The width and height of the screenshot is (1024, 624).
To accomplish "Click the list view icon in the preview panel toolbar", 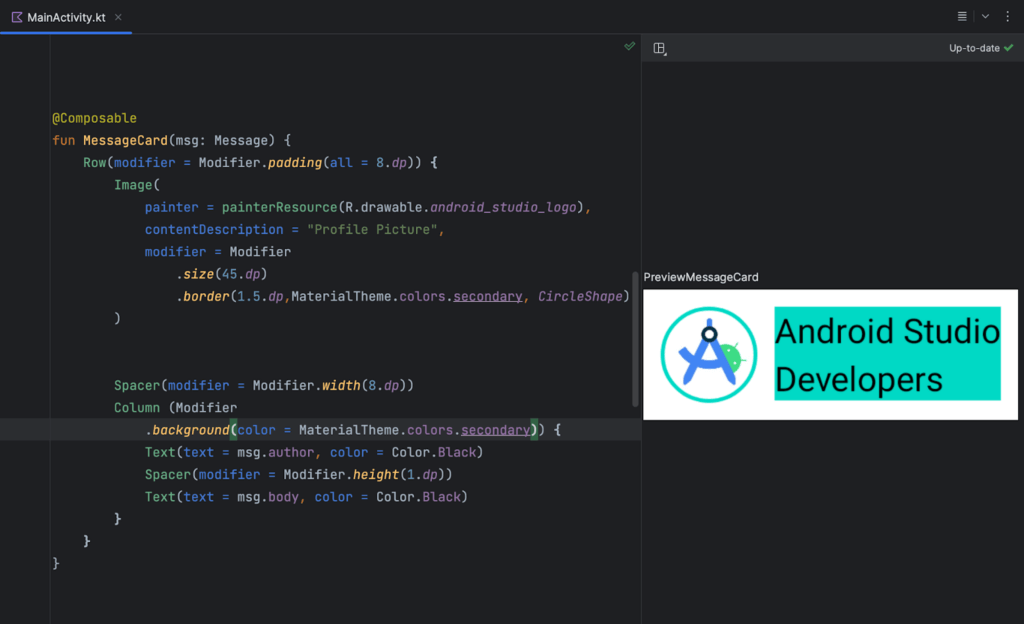I will [962, 16].
